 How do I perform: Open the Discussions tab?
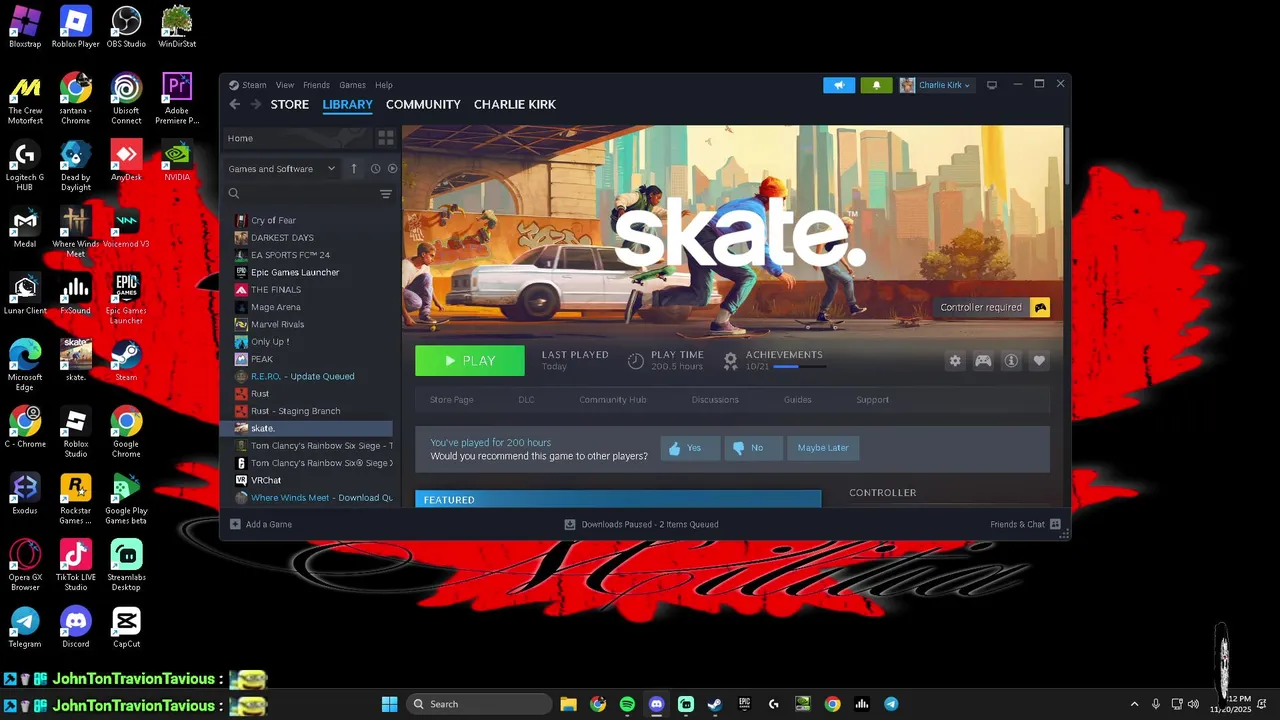tap(715, 400)
